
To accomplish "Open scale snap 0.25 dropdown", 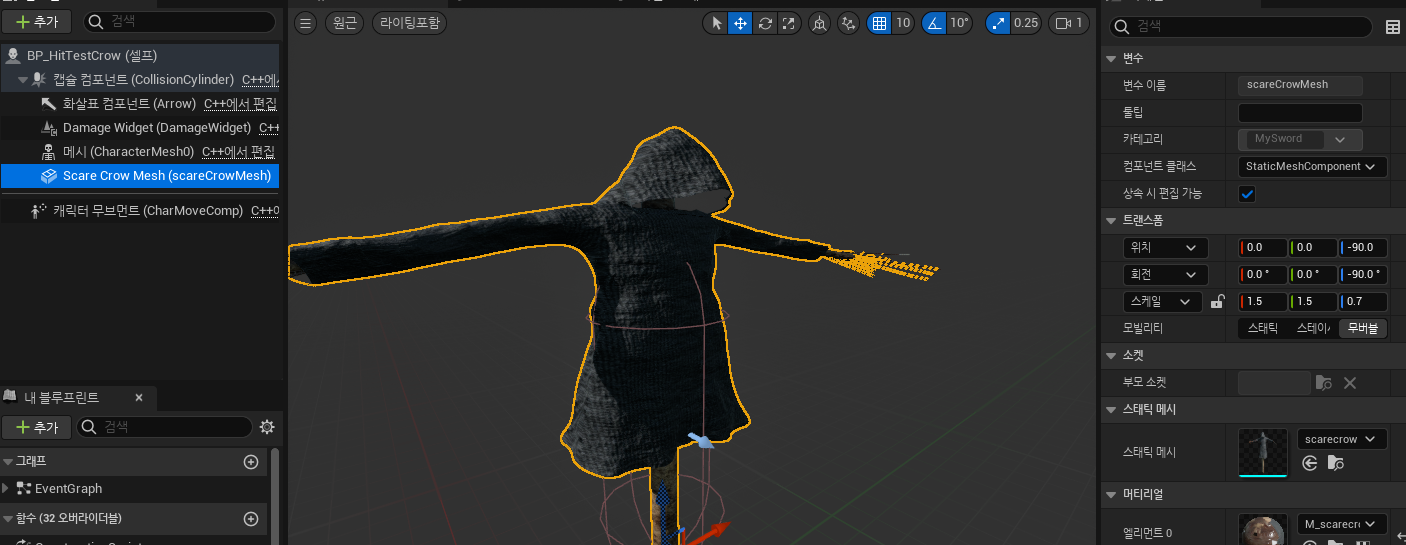I will click(1026, 23).
